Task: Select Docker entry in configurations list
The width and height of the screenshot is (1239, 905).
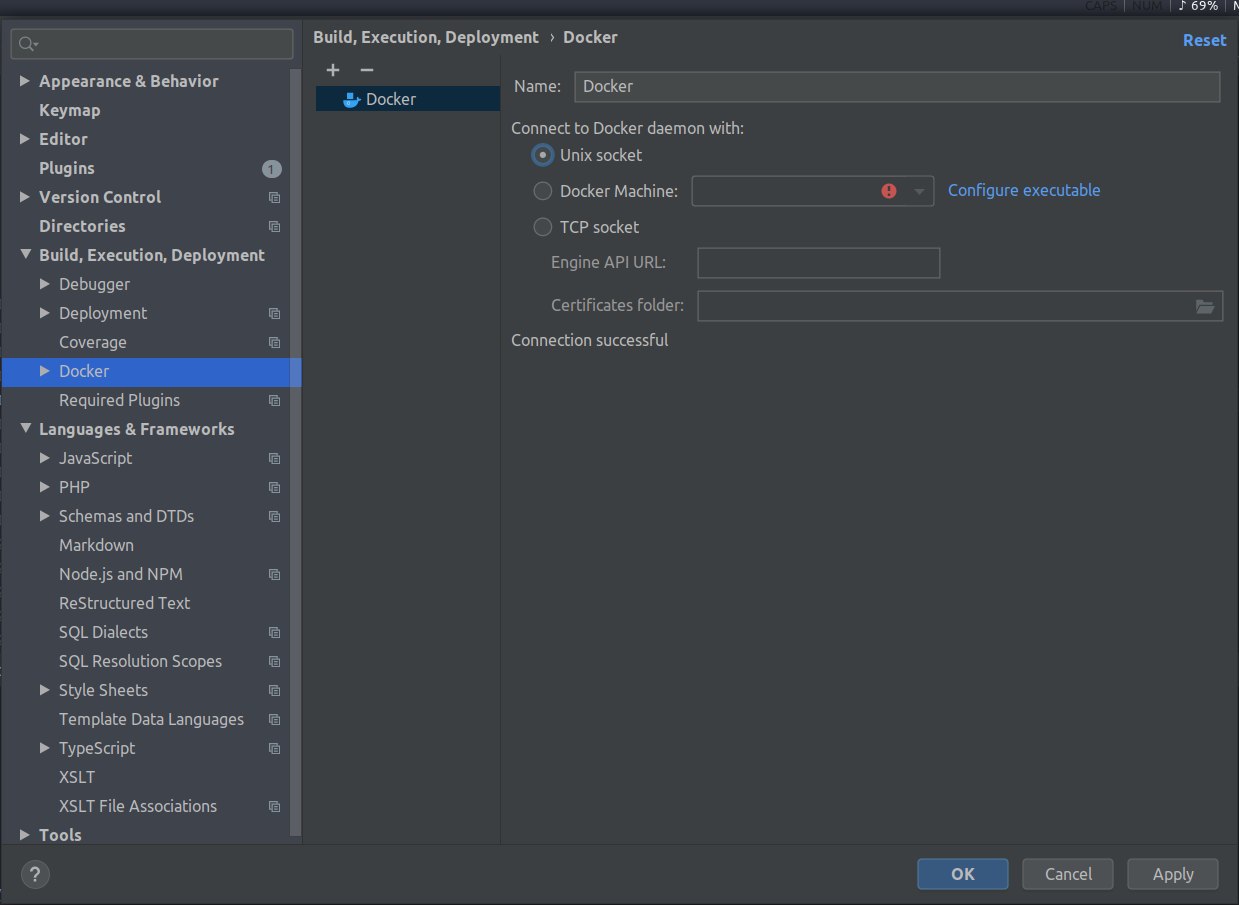Action: click(x=408, y=99)
